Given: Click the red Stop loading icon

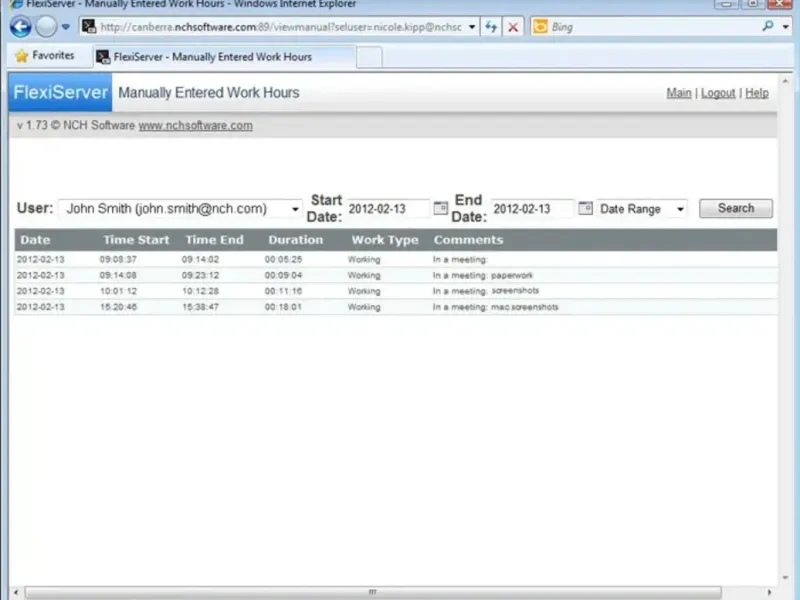Looking at the screenshot, I should (x=513, y=27).
